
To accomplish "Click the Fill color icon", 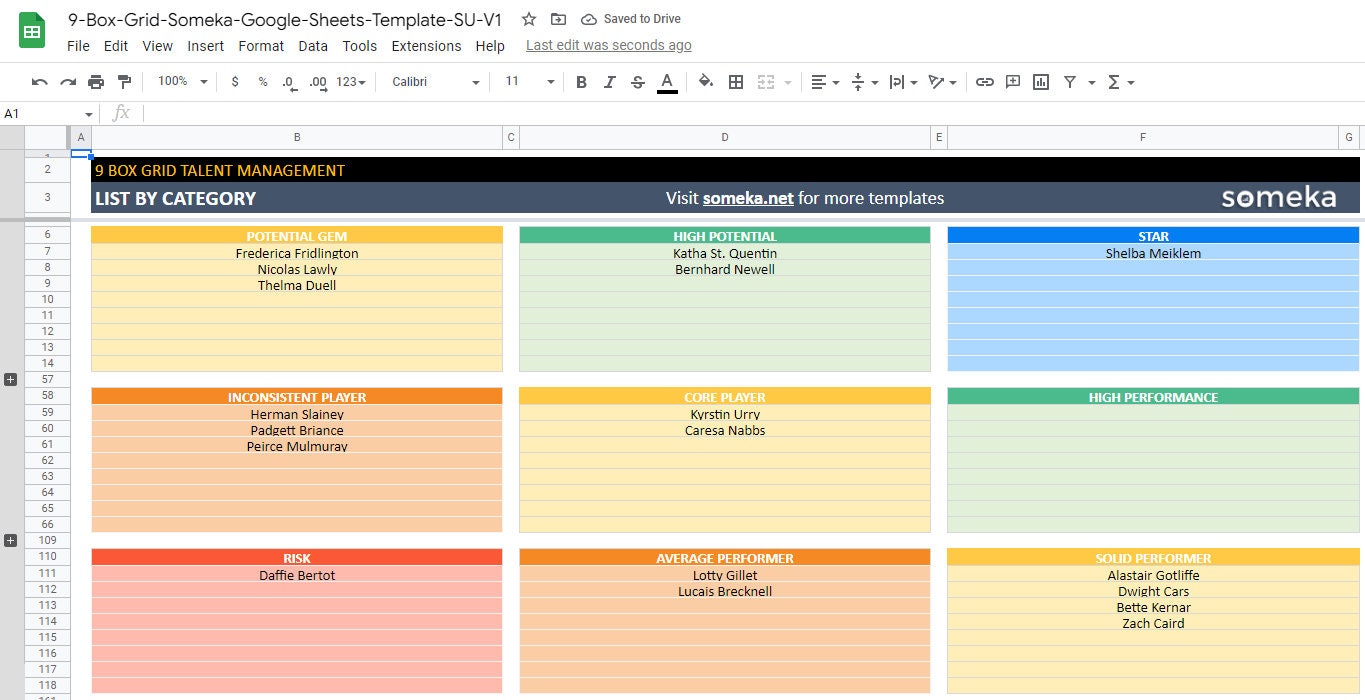I will 706,81.
